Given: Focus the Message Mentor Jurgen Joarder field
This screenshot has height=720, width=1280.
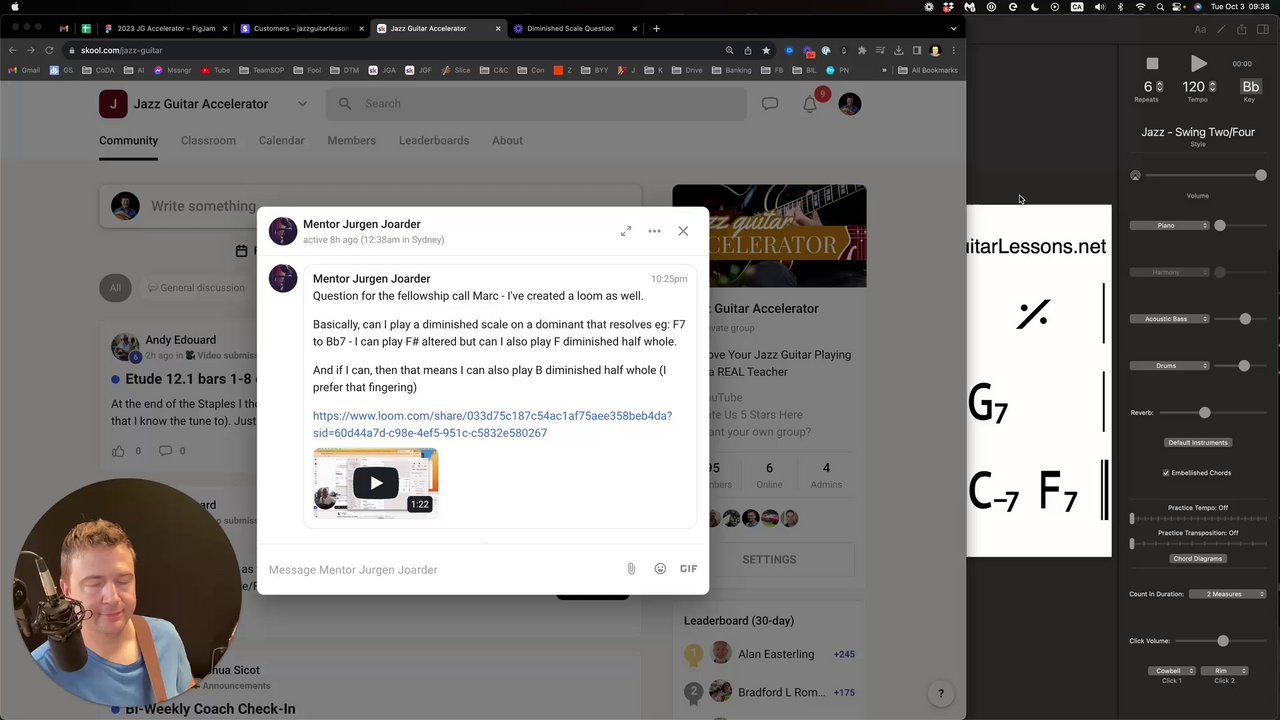Looking at the screenshot, I should click(440, 570).
